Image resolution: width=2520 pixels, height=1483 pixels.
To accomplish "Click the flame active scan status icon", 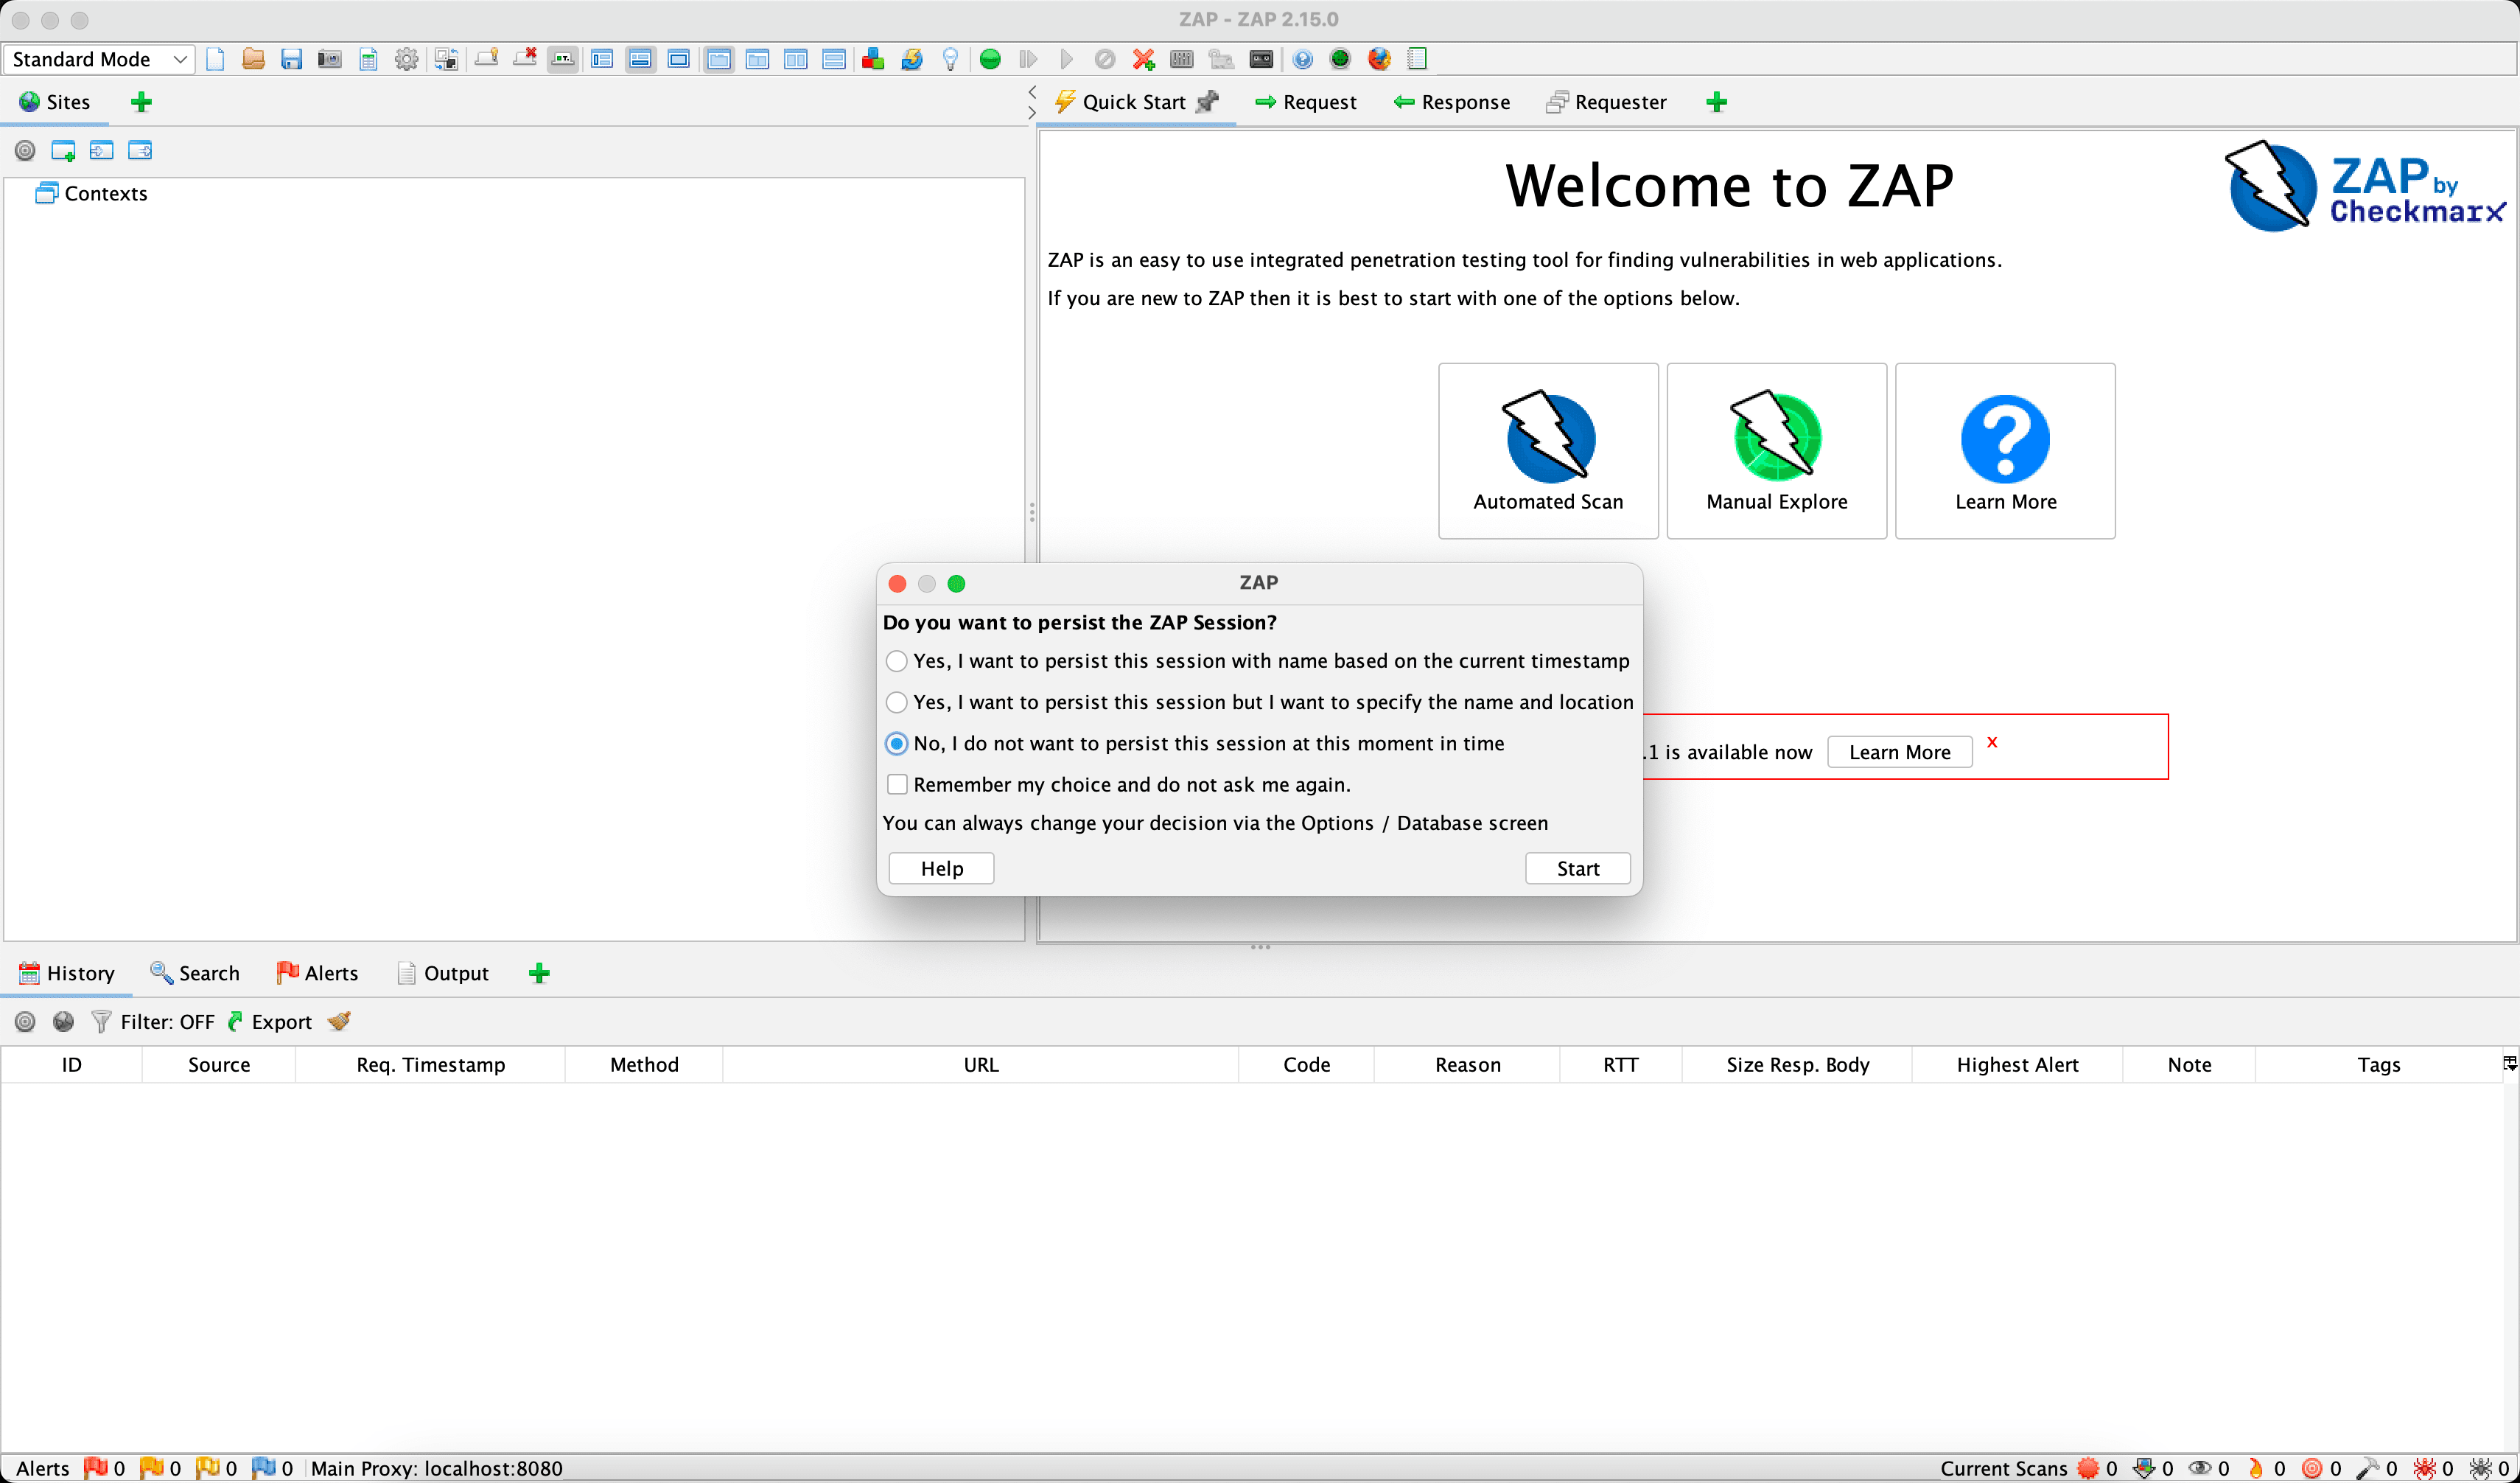I will (2256, 1468).
